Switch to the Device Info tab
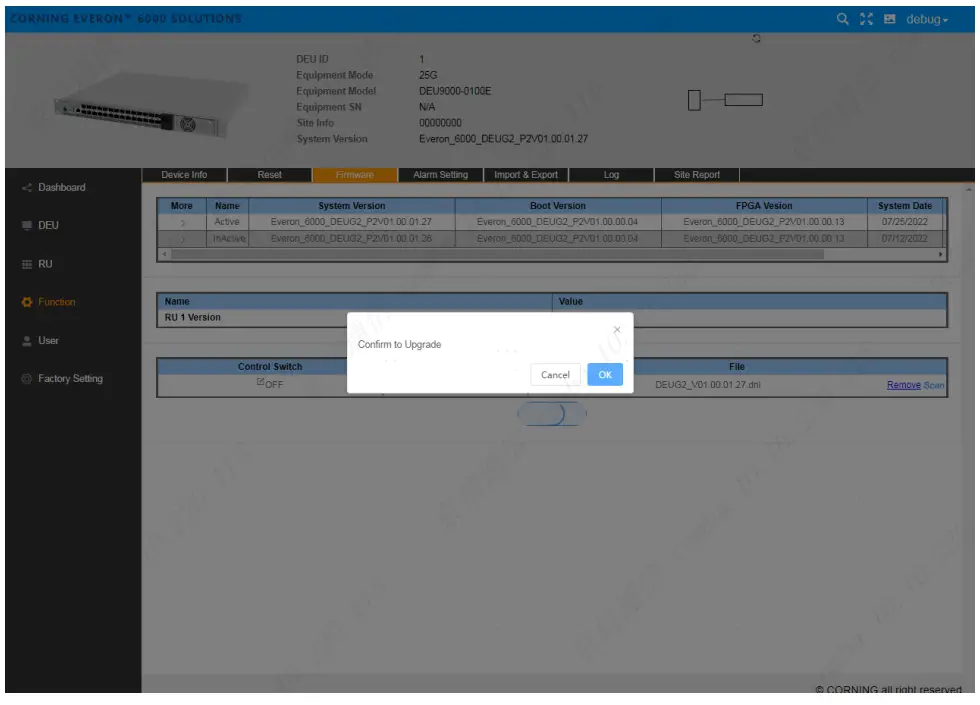 (x=184, y=175)
